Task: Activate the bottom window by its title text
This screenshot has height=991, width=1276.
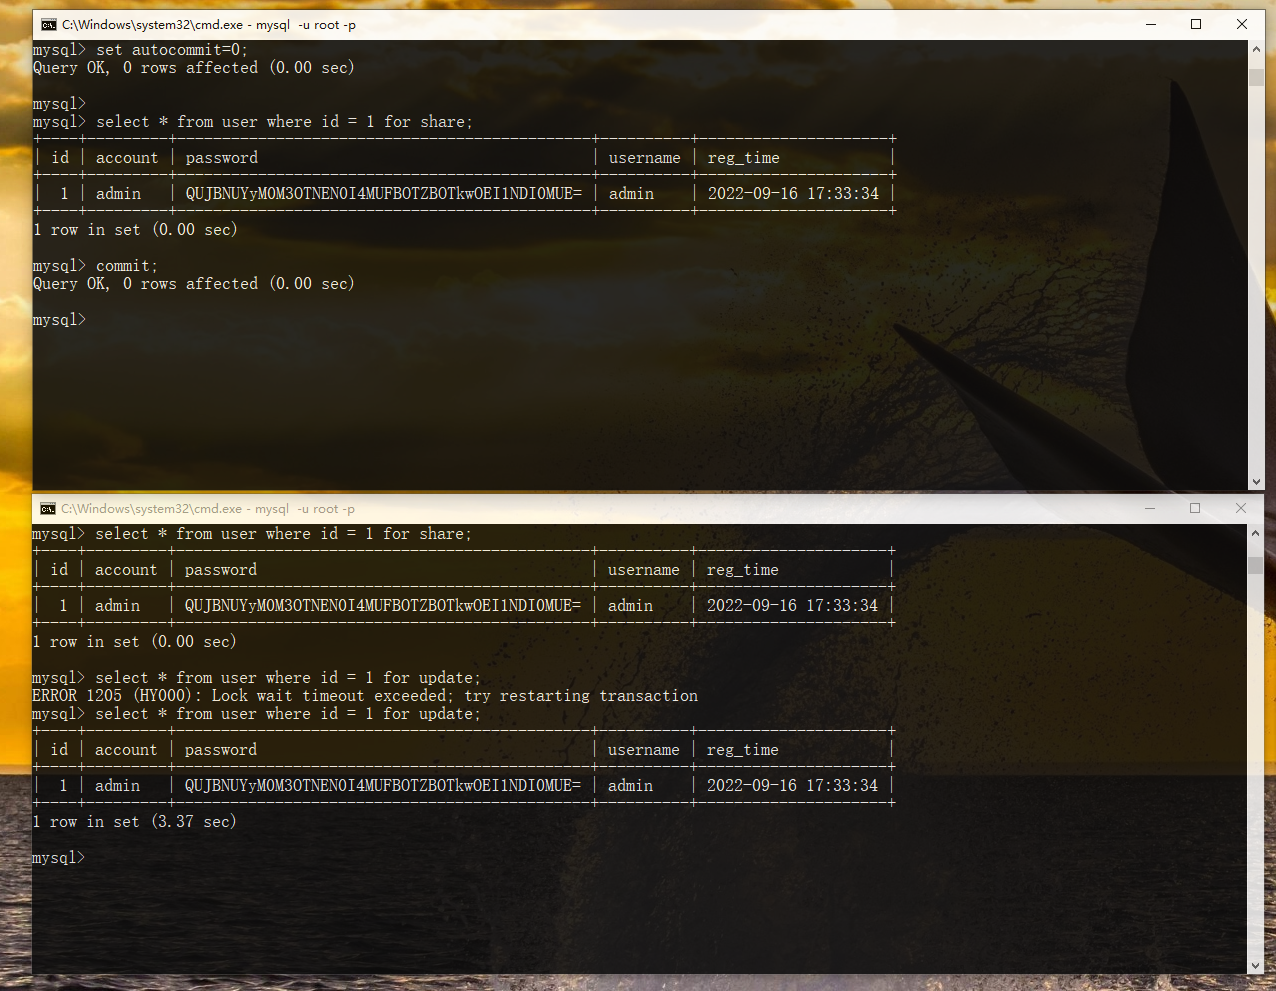Action: (207, 509)
